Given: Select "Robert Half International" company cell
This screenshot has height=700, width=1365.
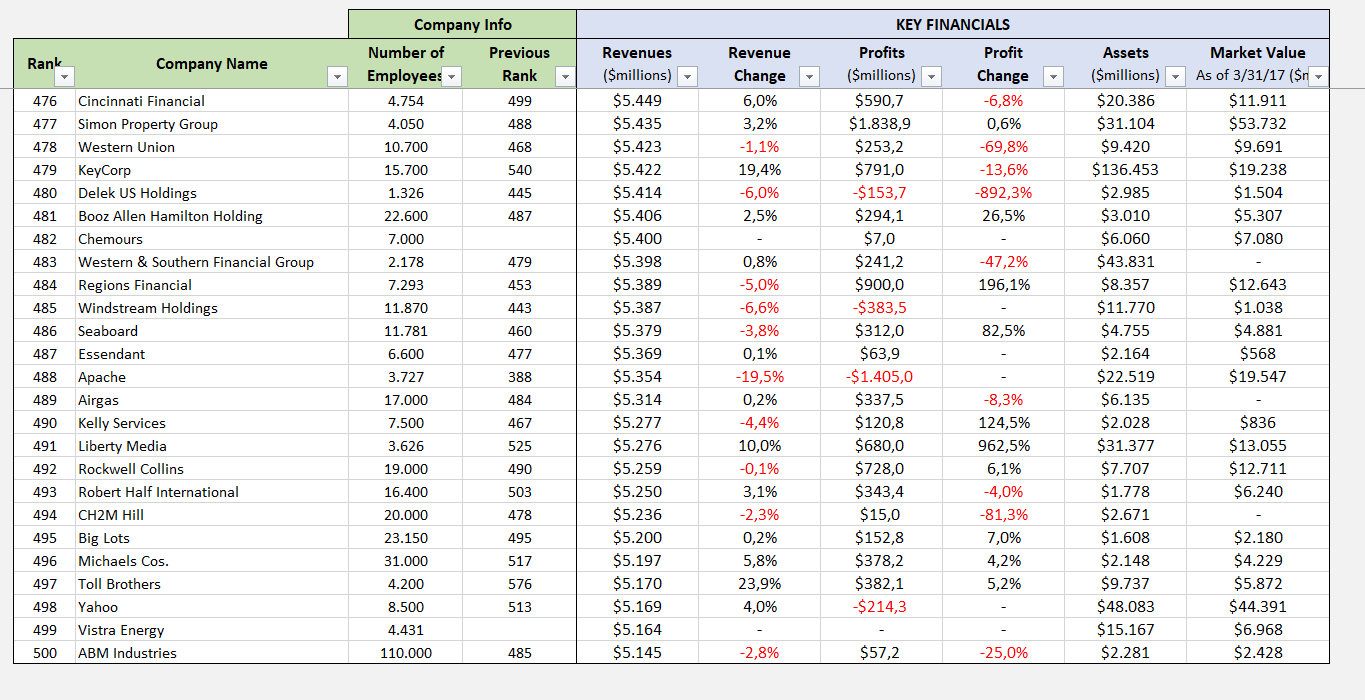Looking at the screenshot, I should 212,492.
